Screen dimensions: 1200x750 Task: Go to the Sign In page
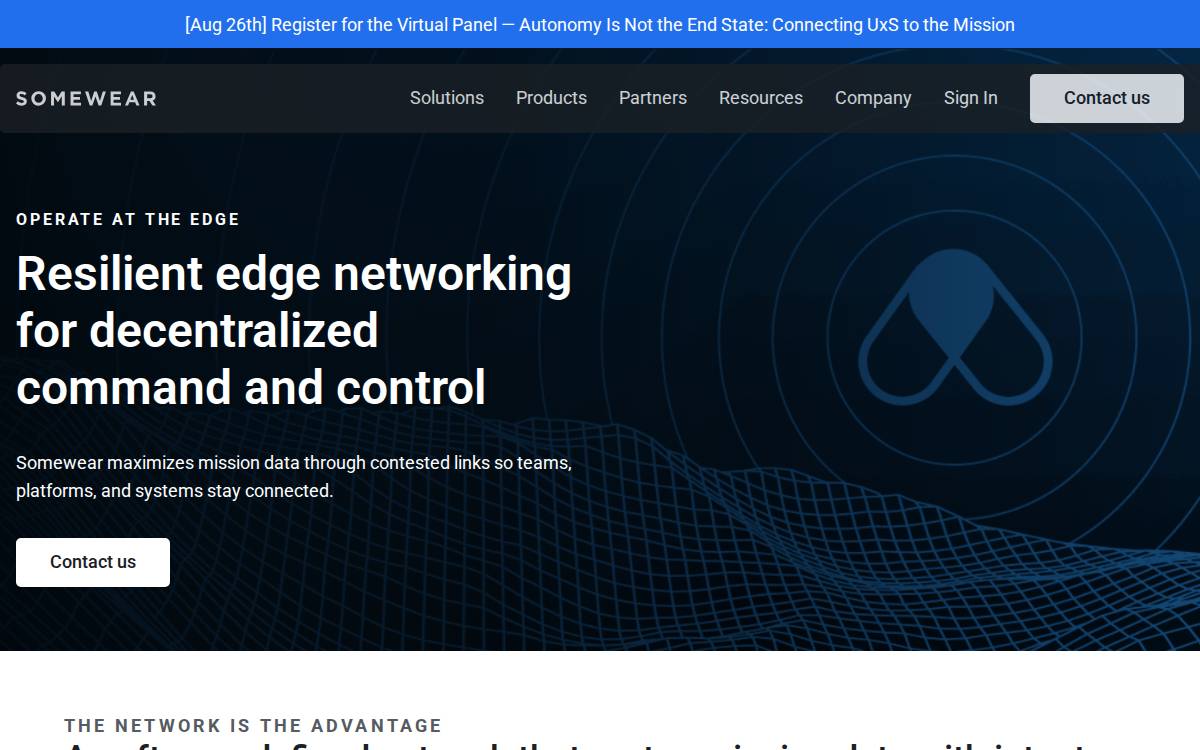pyautogui.click(x=971, y=98)
